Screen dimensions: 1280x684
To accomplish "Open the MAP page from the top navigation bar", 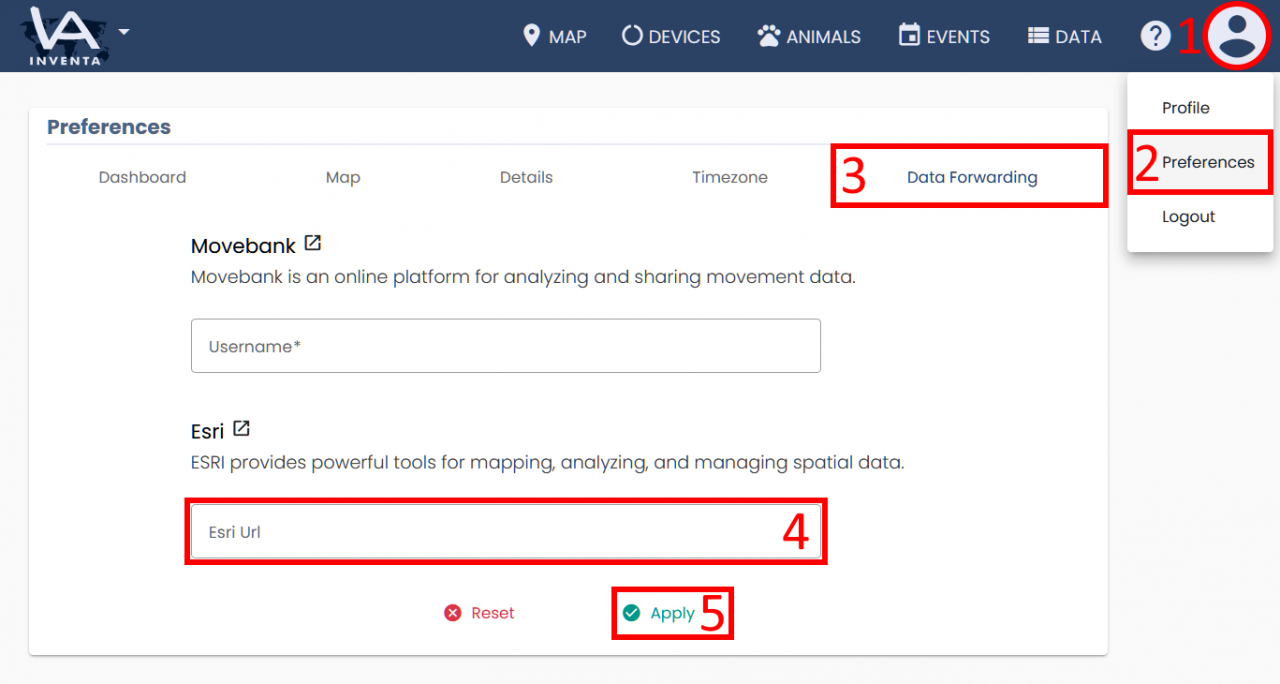I will coord(555,37).
